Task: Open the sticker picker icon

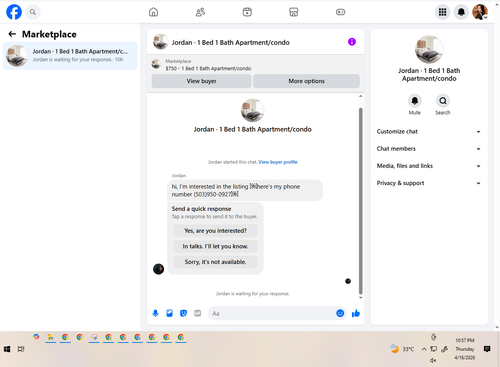Action: point(183,313)
